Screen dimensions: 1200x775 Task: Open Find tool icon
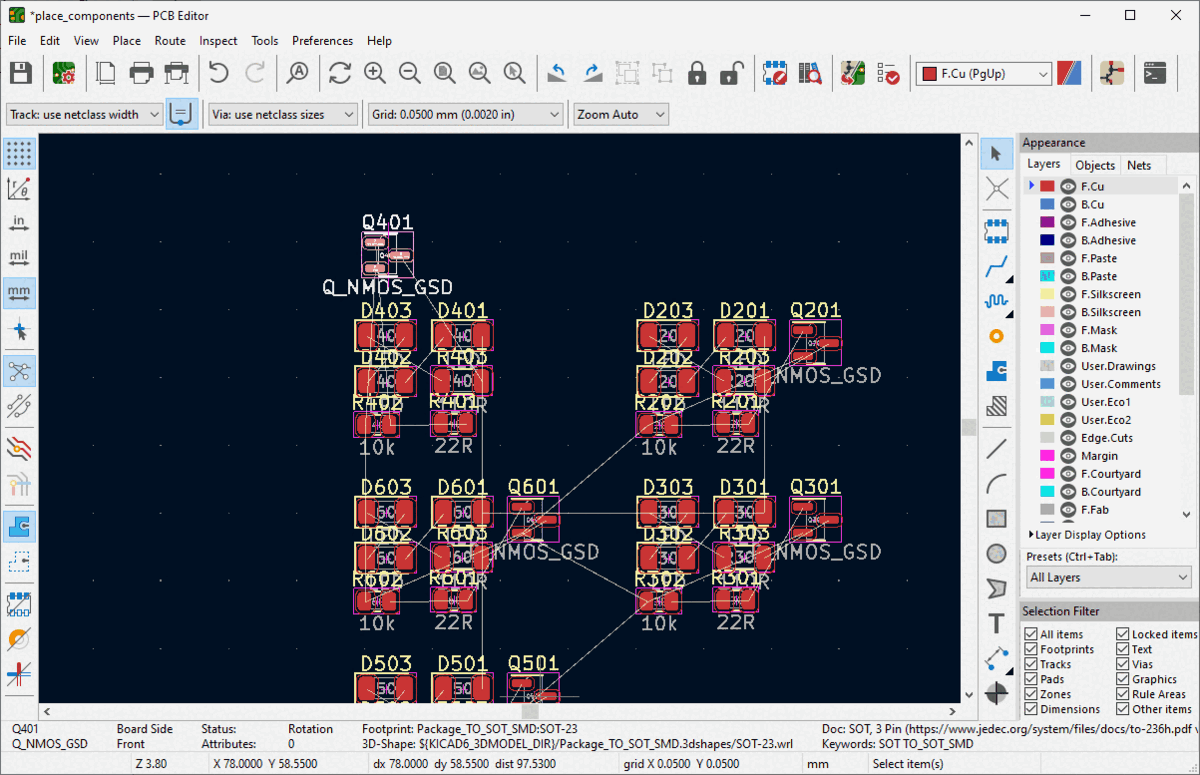pyautogui.click(x=297, y=73)
